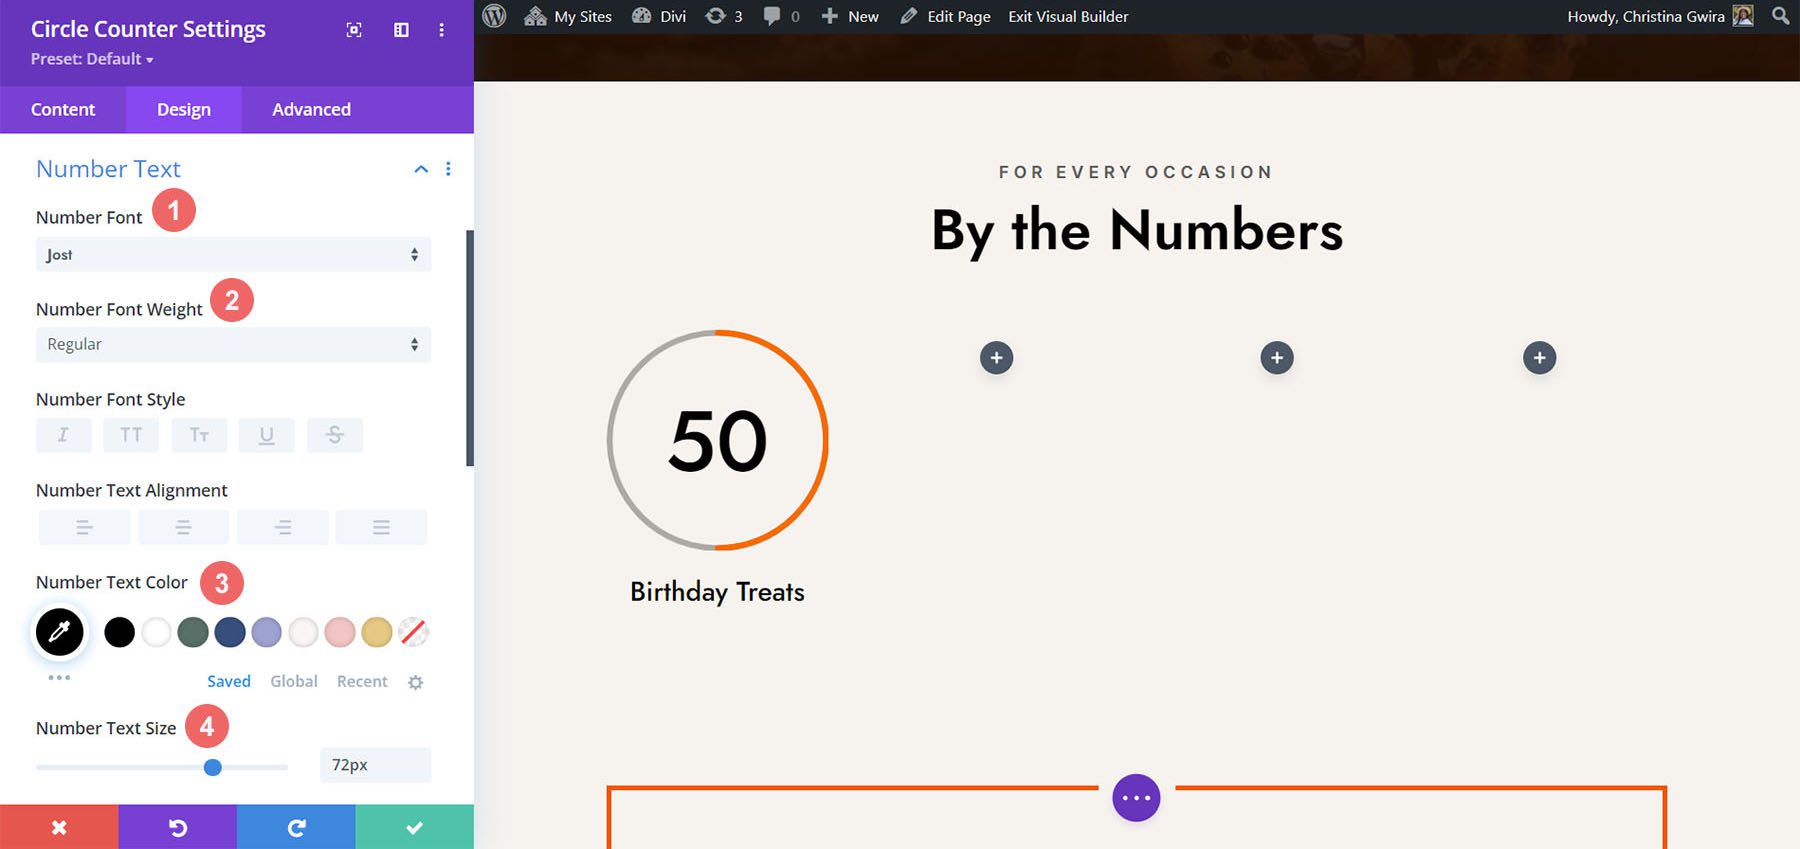Open Howdy, Christina Gwira account menu
This screenshot has height=849, width=1800.
pos(1660,16)
